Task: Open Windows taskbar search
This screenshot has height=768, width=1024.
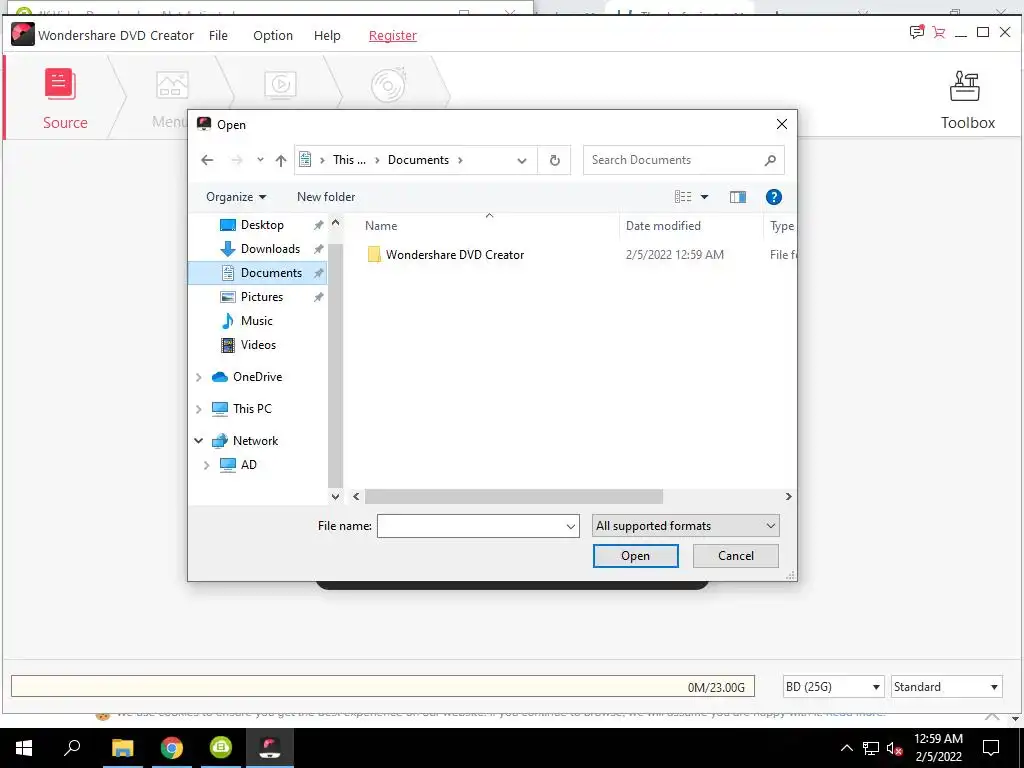Action: click(72, 747)
